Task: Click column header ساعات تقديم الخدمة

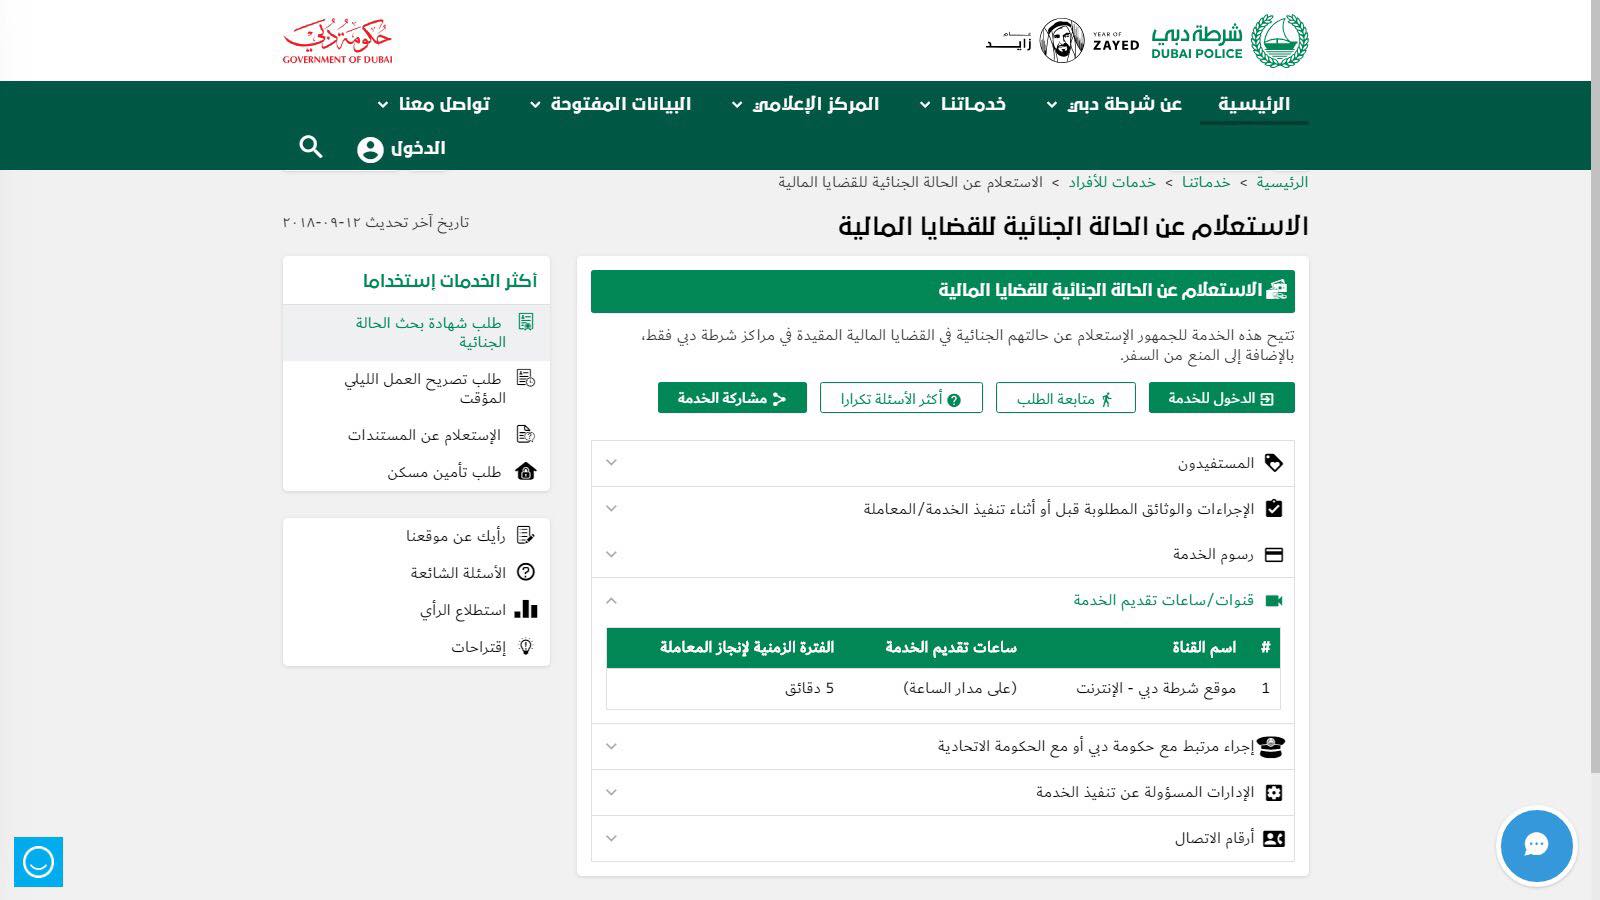Action: pos(951,648)
